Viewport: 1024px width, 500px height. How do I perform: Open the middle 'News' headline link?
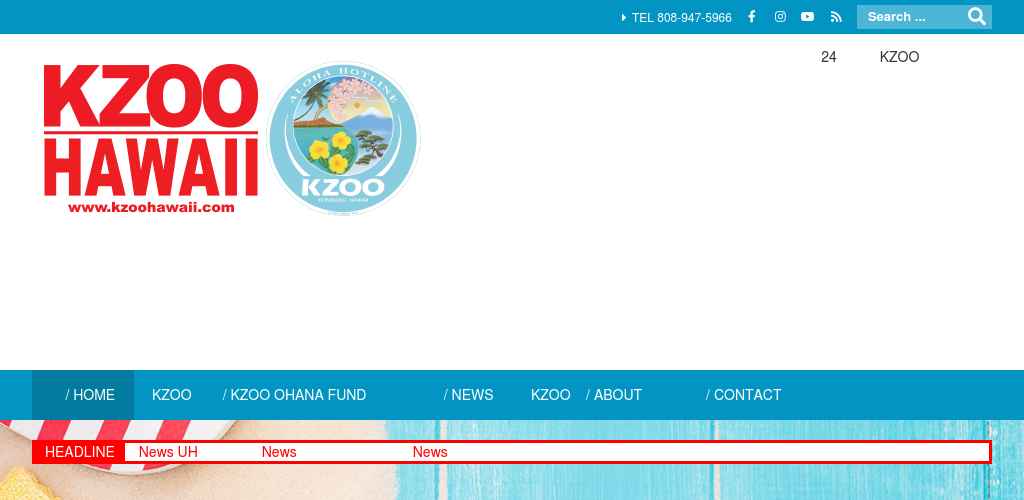click(279, 452)
